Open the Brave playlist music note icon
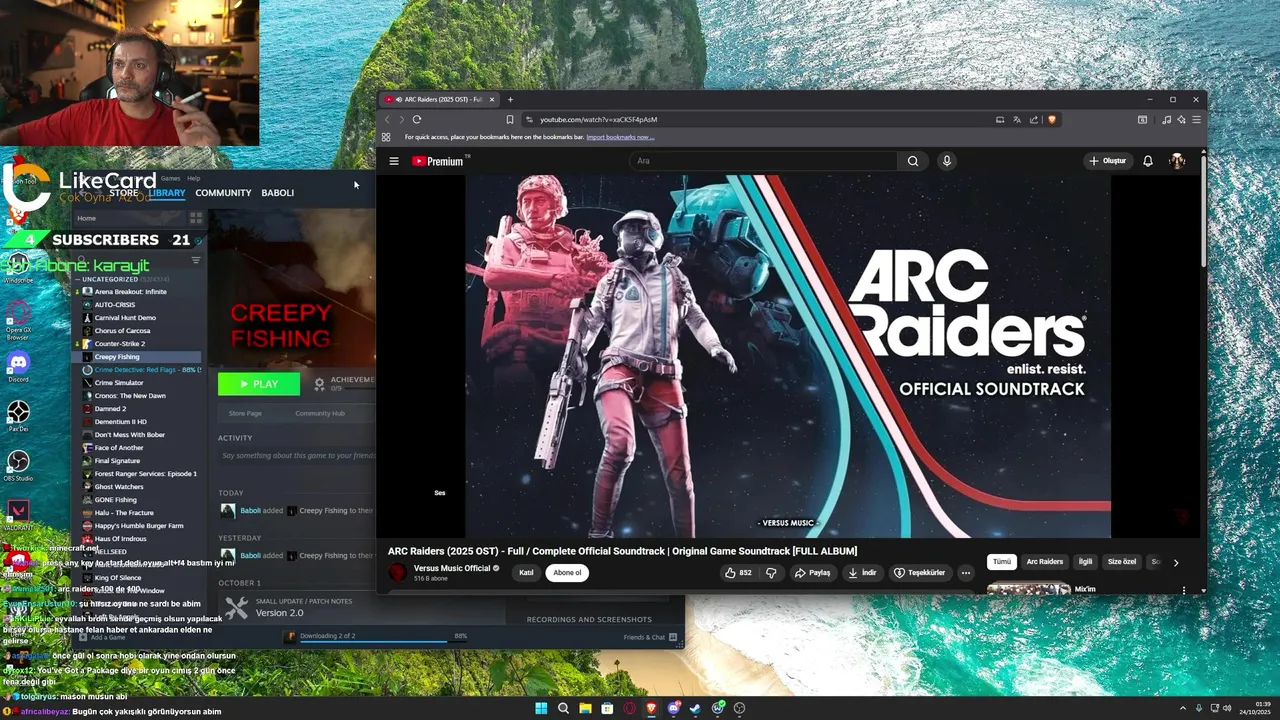 [1166, 120]
